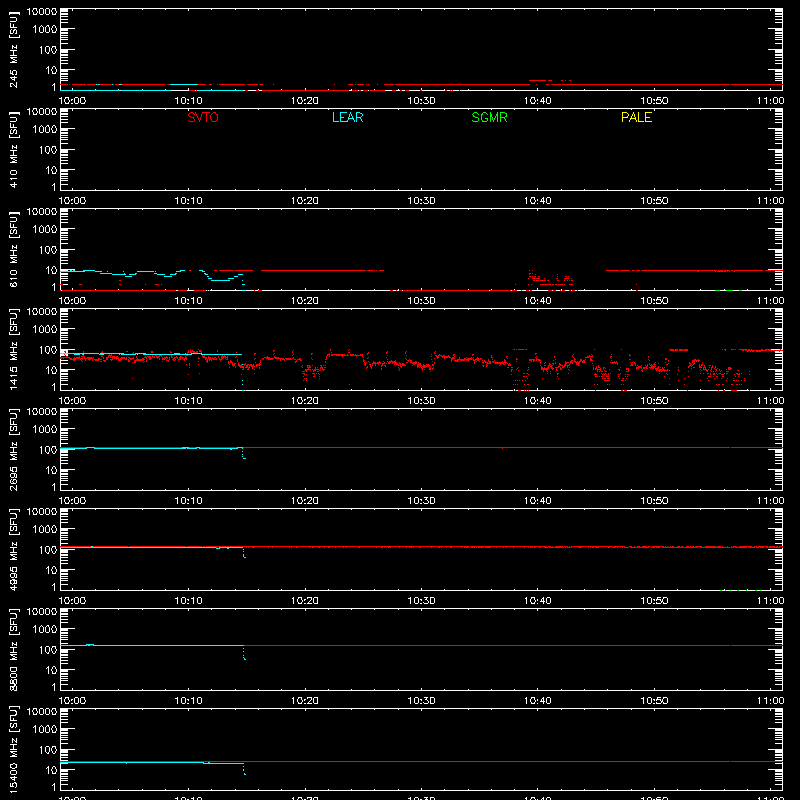
Task: Click 10:30 time label under 2695 MHz panel
Action: (421, 501)
